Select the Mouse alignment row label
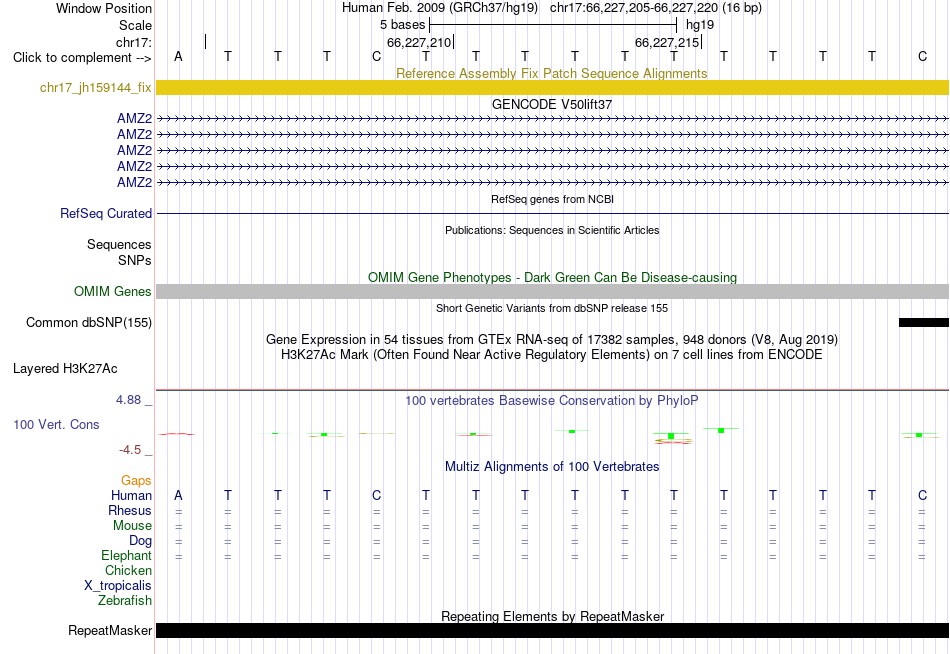 132,526
